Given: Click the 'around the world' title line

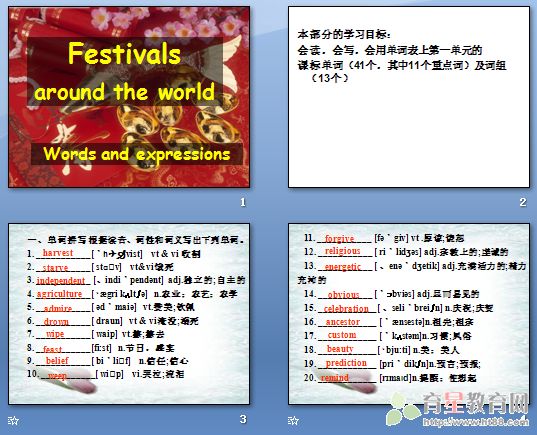Looking at the screenshot, I should coord(125,92).
